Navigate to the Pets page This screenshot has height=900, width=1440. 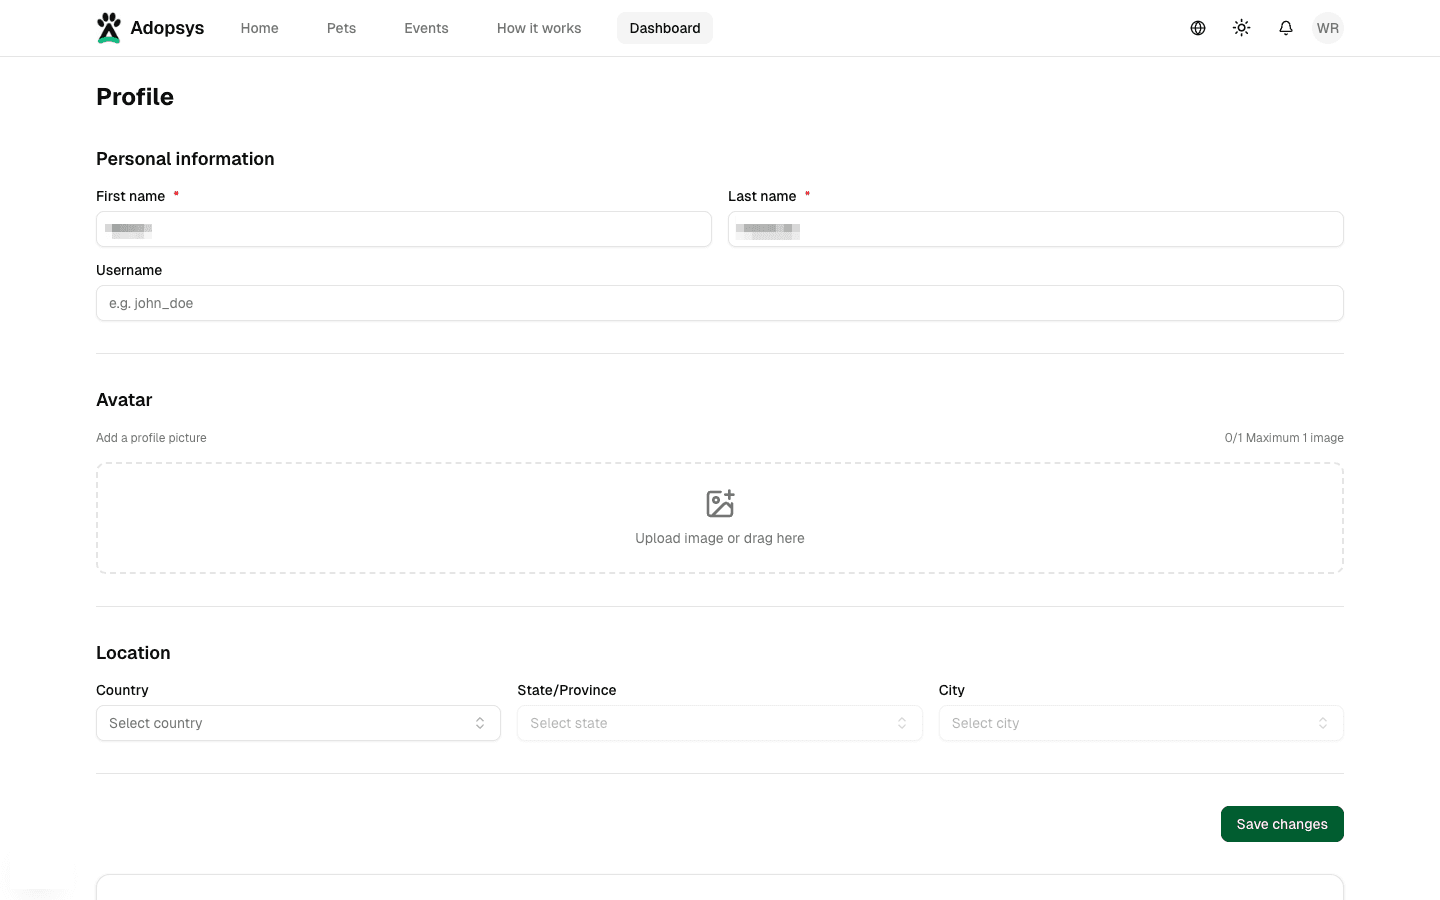click(341, 28)
